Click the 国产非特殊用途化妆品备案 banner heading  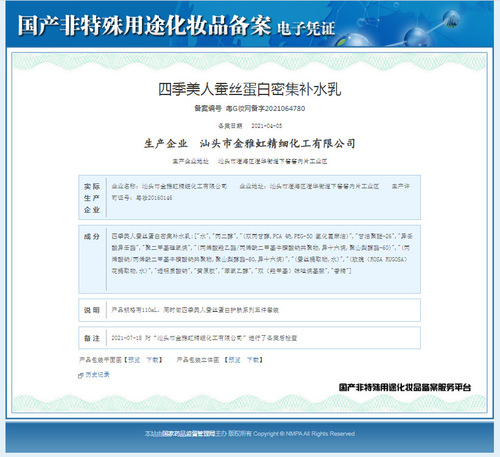tap(144, 25)
